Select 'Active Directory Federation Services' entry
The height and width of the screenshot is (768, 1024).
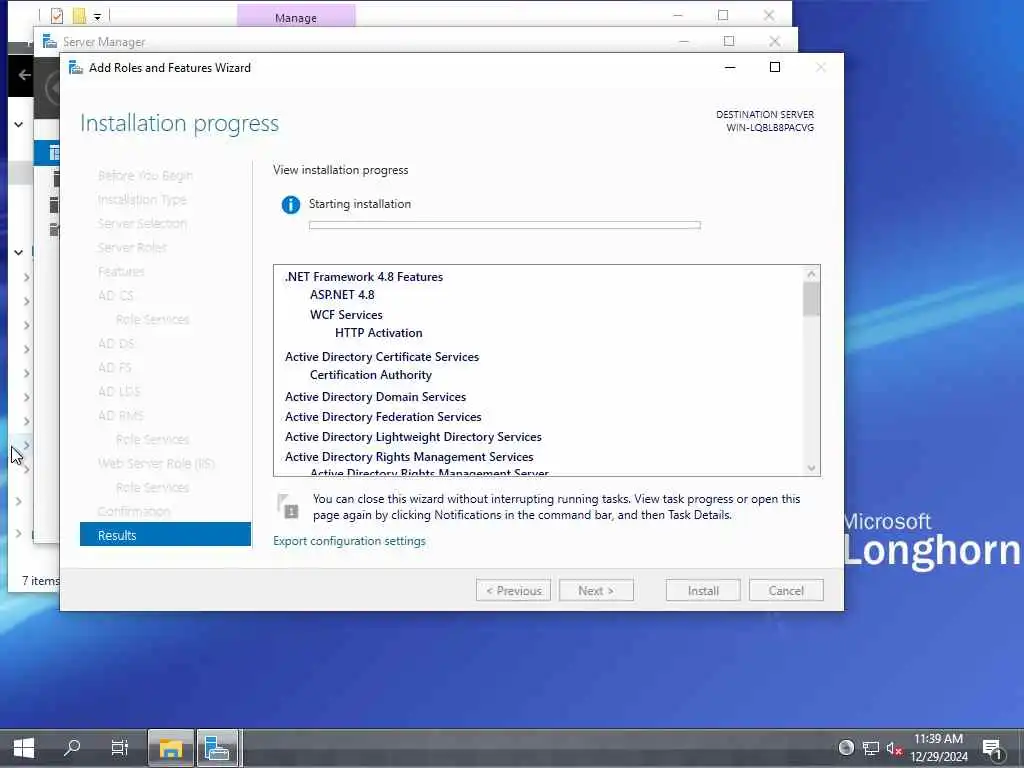(383, 417)
